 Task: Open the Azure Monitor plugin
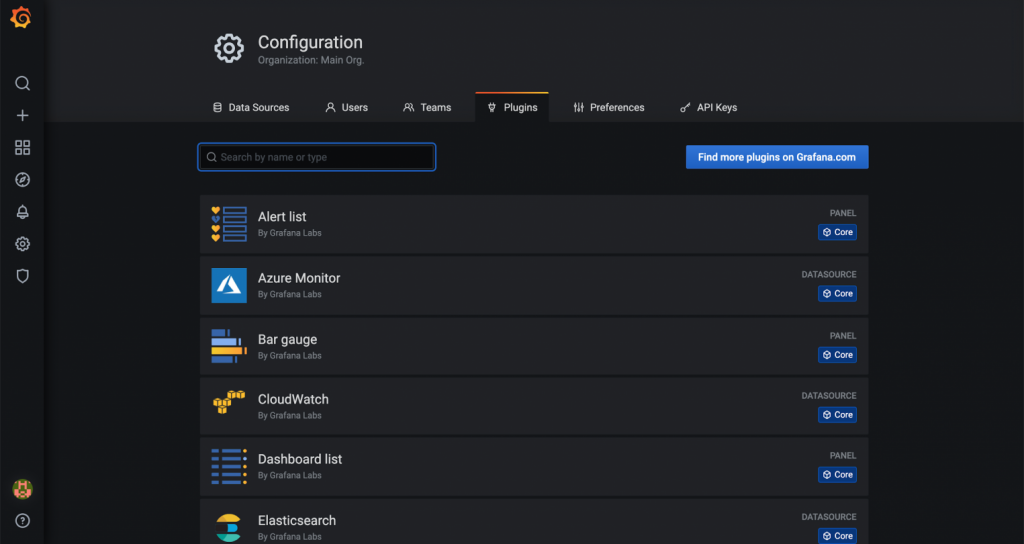(299, 278)
